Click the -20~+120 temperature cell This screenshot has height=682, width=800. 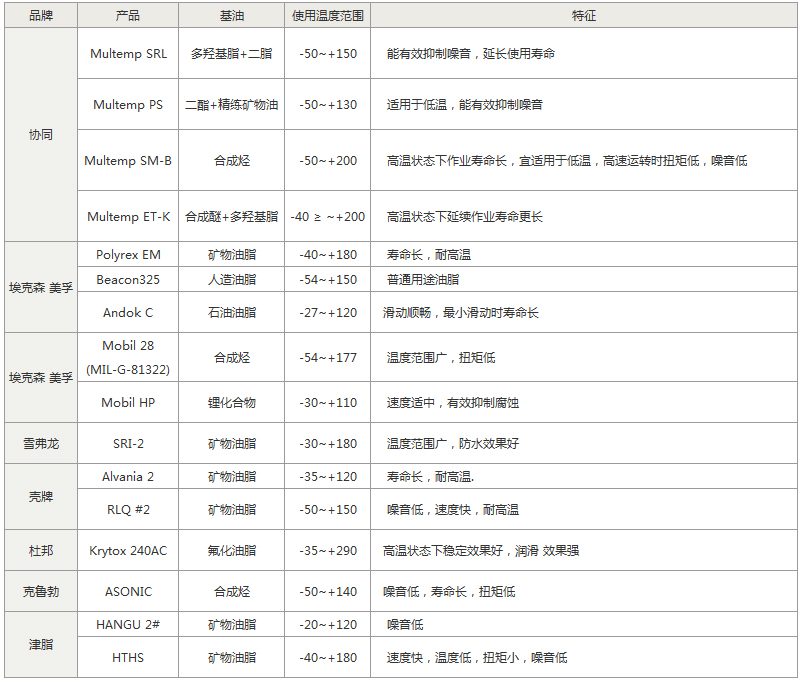pyautogui.click(x=328, y=624)
